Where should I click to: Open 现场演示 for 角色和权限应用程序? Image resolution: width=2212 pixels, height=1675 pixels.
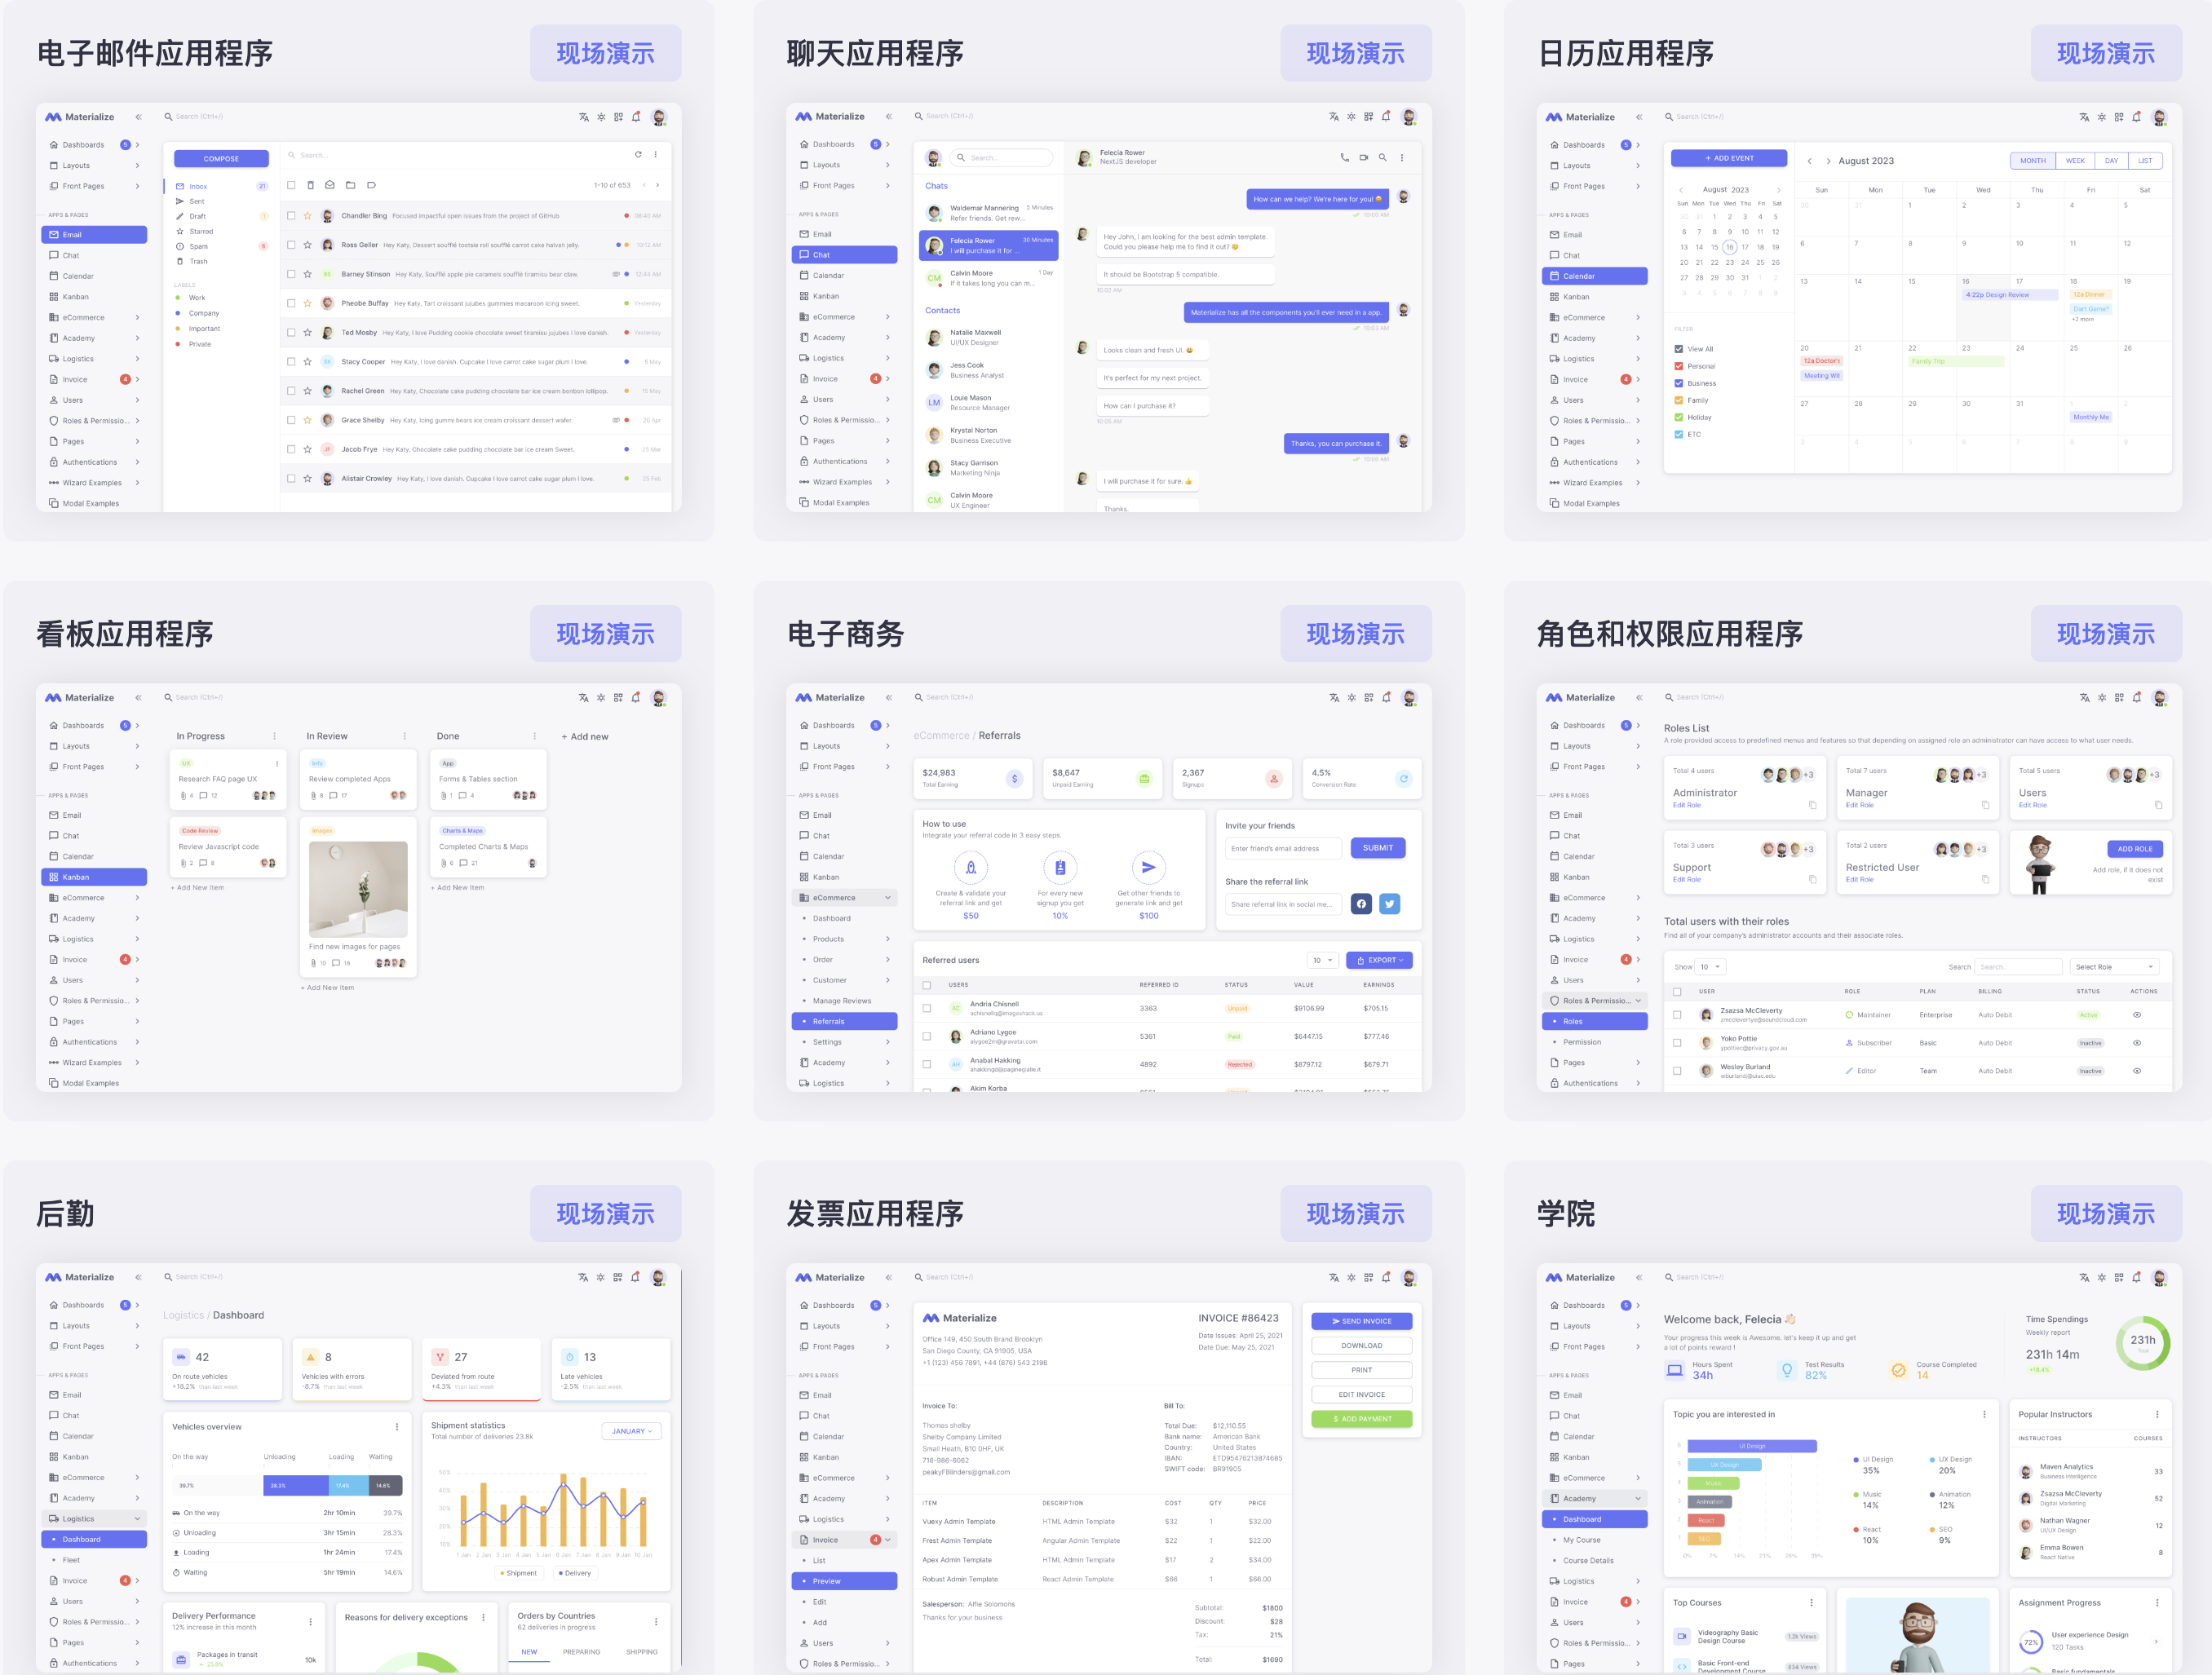click(x=2105, y=633)
